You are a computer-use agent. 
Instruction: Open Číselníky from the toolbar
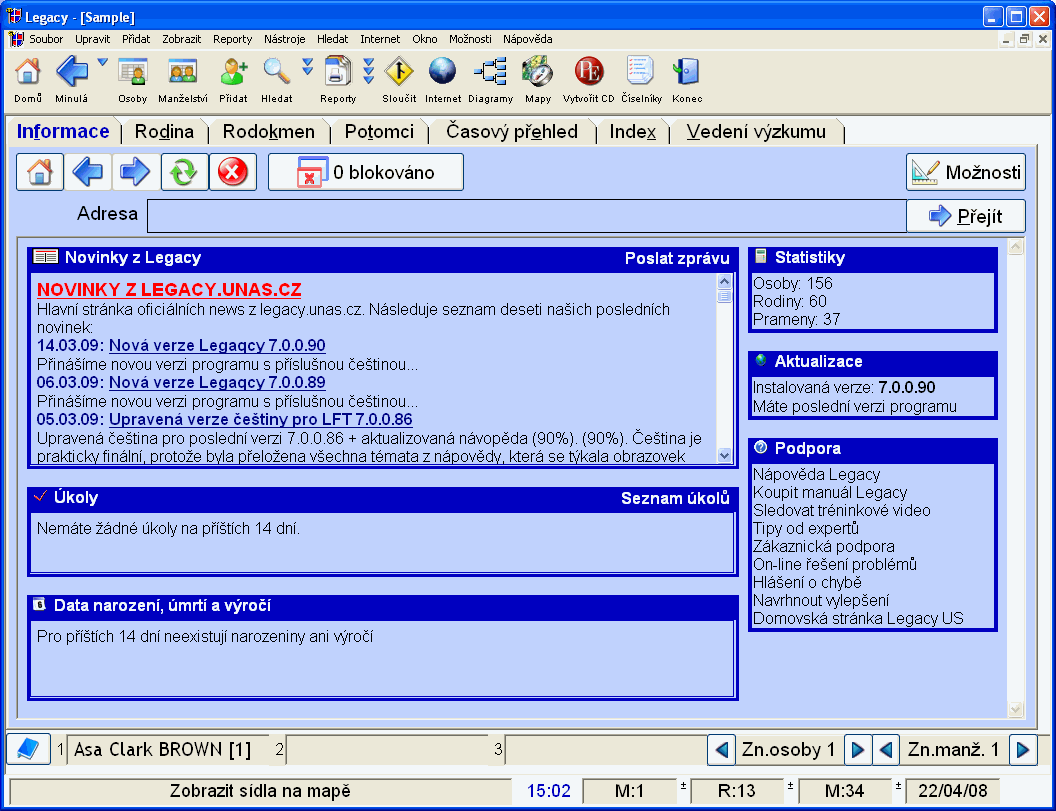[641, 72]
